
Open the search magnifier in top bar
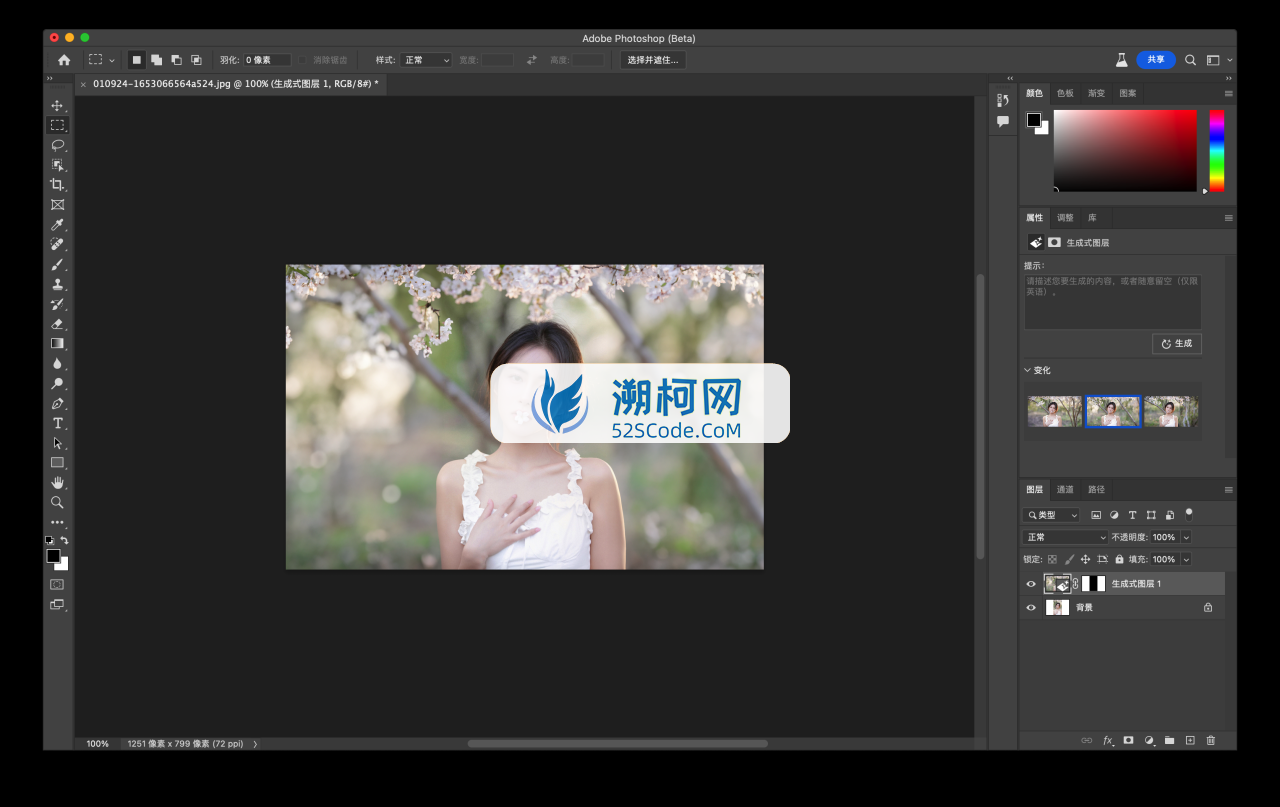click(x=1190, y=60)
